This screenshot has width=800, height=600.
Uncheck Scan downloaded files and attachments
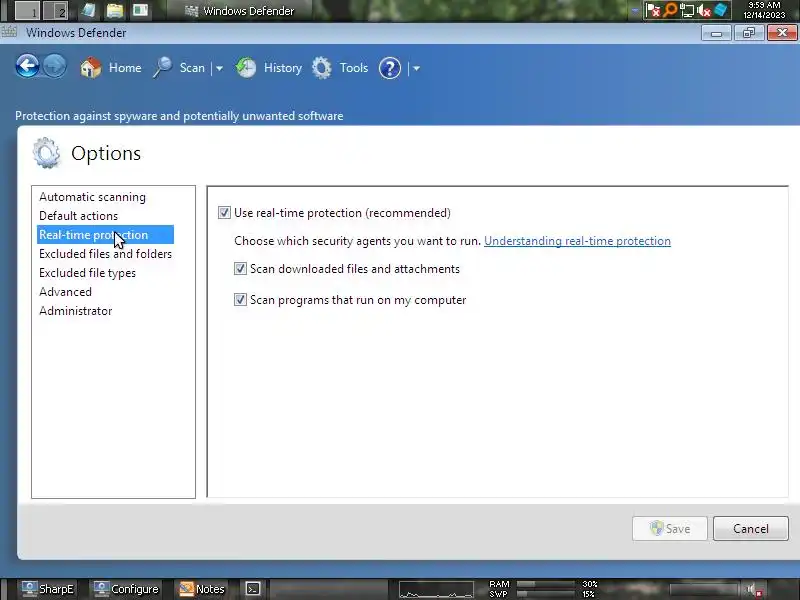(x=240, y=269)
